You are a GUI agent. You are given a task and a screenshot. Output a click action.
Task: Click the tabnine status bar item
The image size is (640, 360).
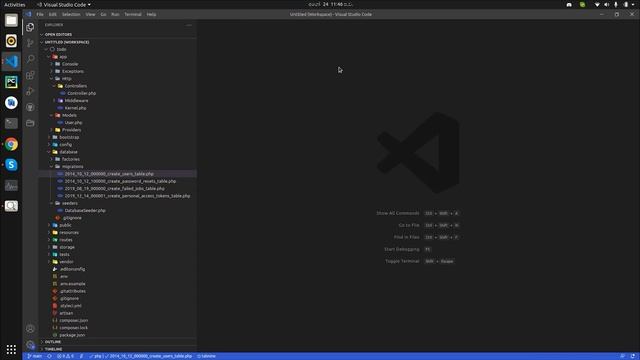tap(207, 356)
